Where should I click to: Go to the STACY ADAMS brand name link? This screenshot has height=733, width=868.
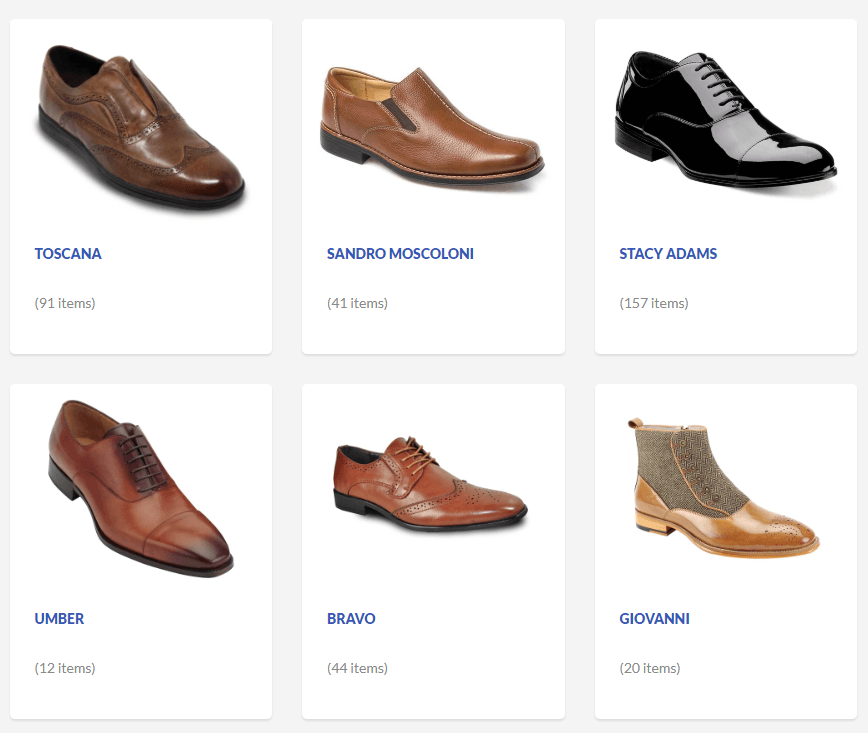pos(668,254)
